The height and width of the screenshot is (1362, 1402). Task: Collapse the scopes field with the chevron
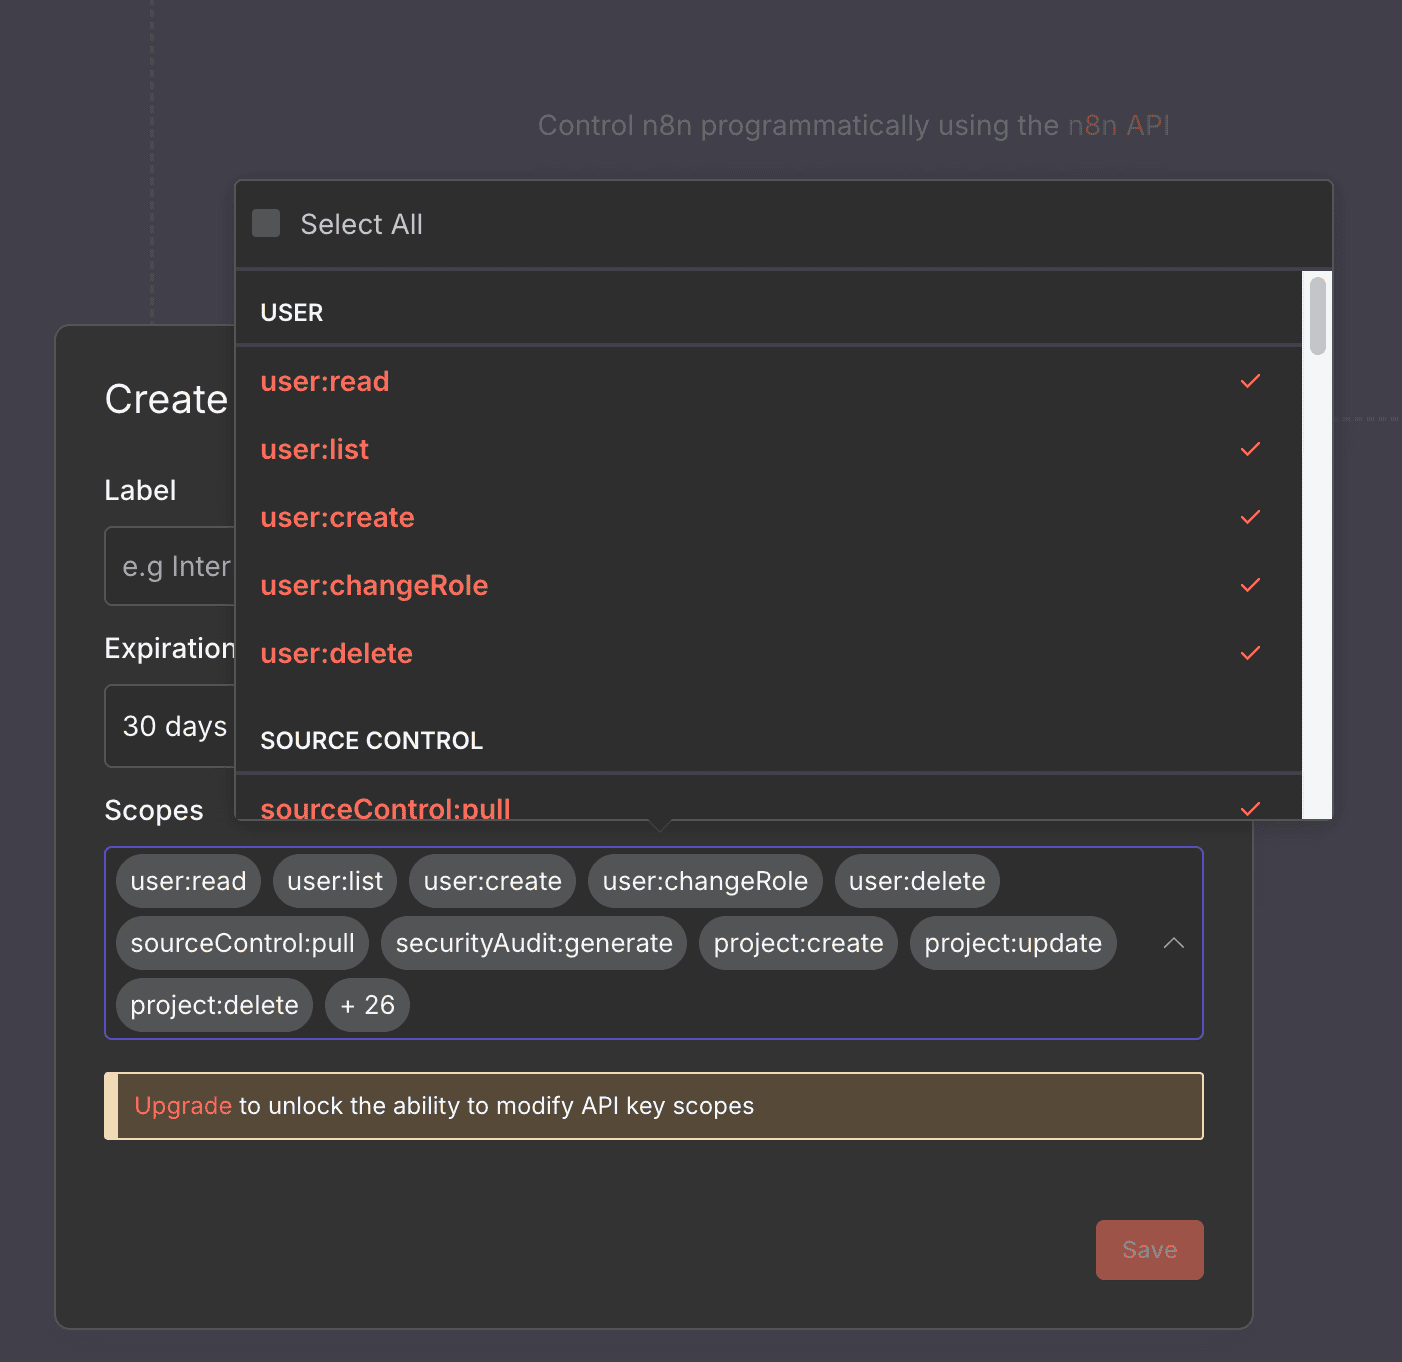point(1172,943)
